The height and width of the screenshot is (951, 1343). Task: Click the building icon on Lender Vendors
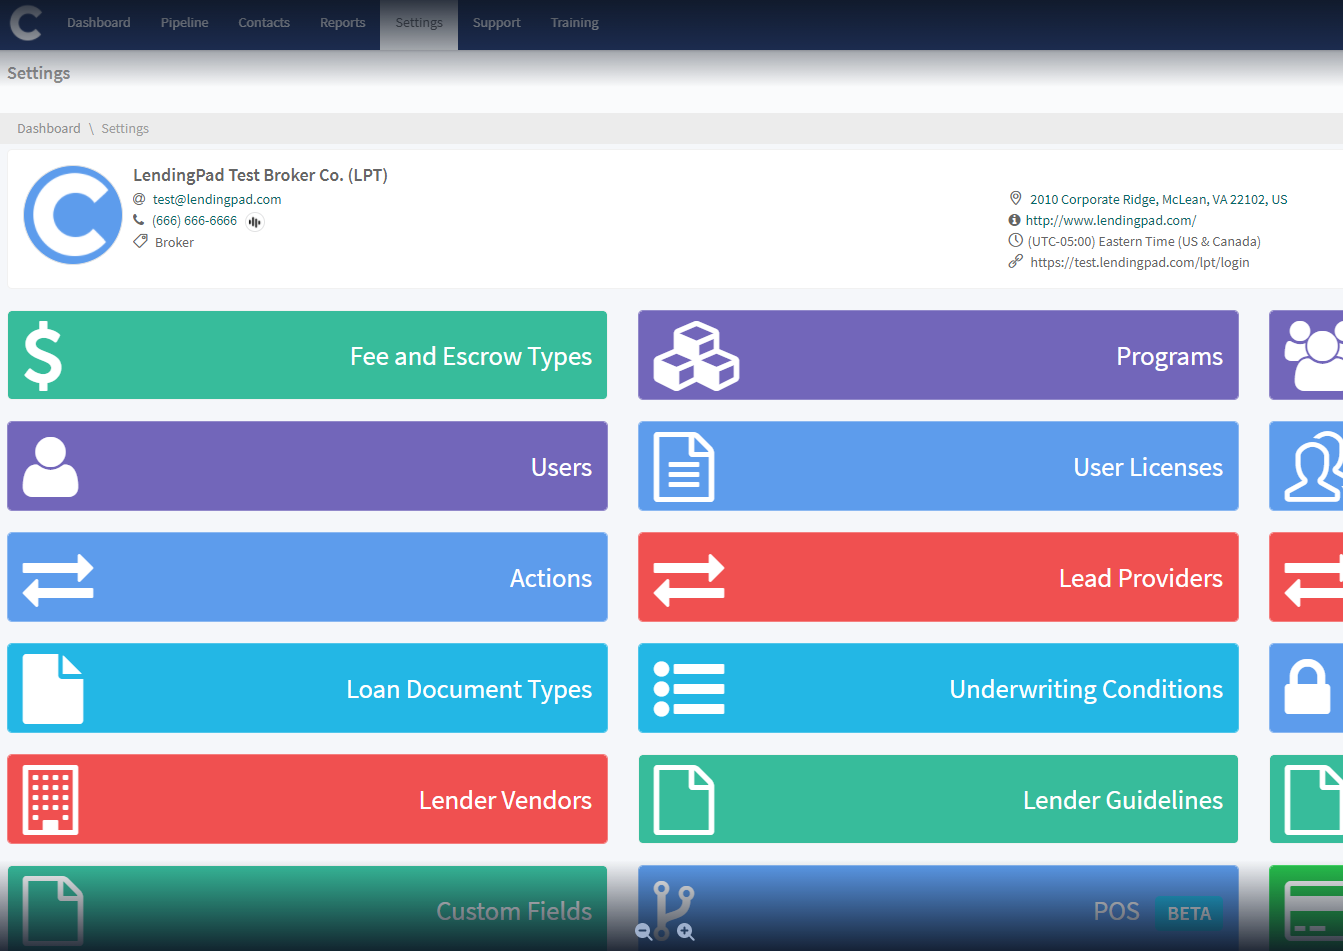tap(50, 800)
